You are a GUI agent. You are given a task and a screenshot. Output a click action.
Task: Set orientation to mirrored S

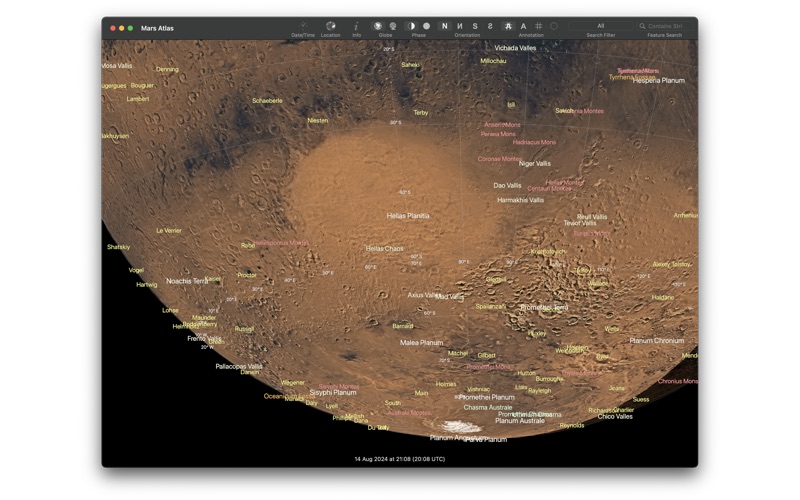490,26
